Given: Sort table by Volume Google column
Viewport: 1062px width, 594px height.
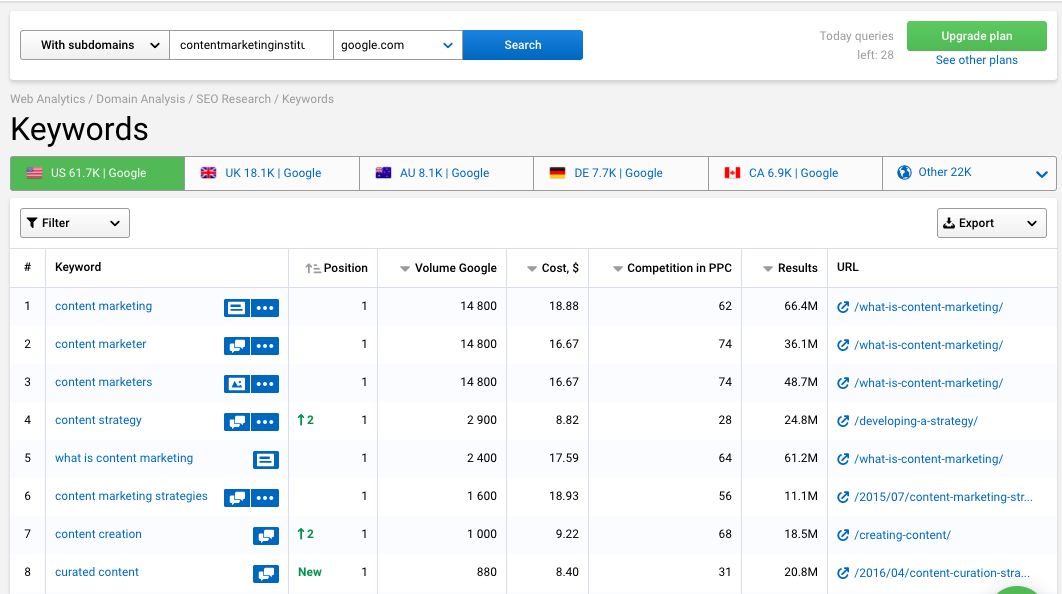Looking at the screenshot, I should tap(448, 268).
